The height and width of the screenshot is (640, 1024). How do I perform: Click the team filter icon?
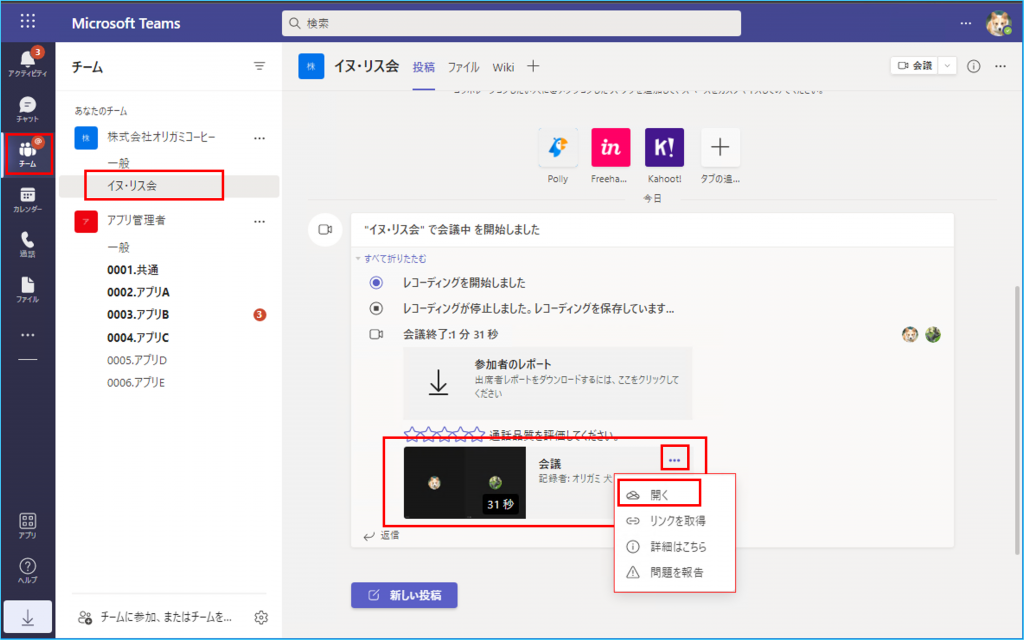click(260, 66)
